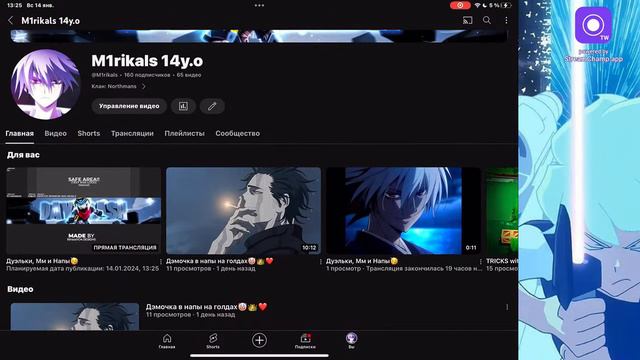Open the Сообщество tab
Screen dimensions: 640x360
click(238, 133)
